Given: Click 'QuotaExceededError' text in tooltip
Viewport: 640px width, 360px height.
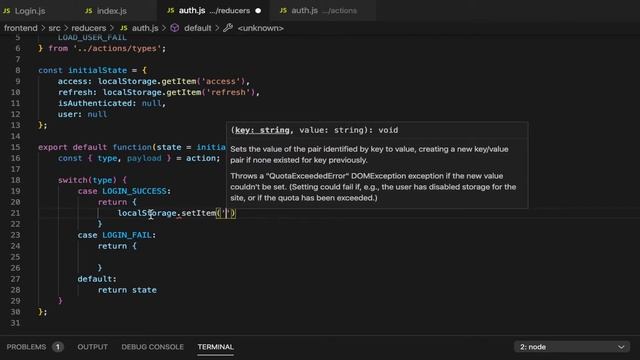Looking at the screenshot, I should point(307,176).
